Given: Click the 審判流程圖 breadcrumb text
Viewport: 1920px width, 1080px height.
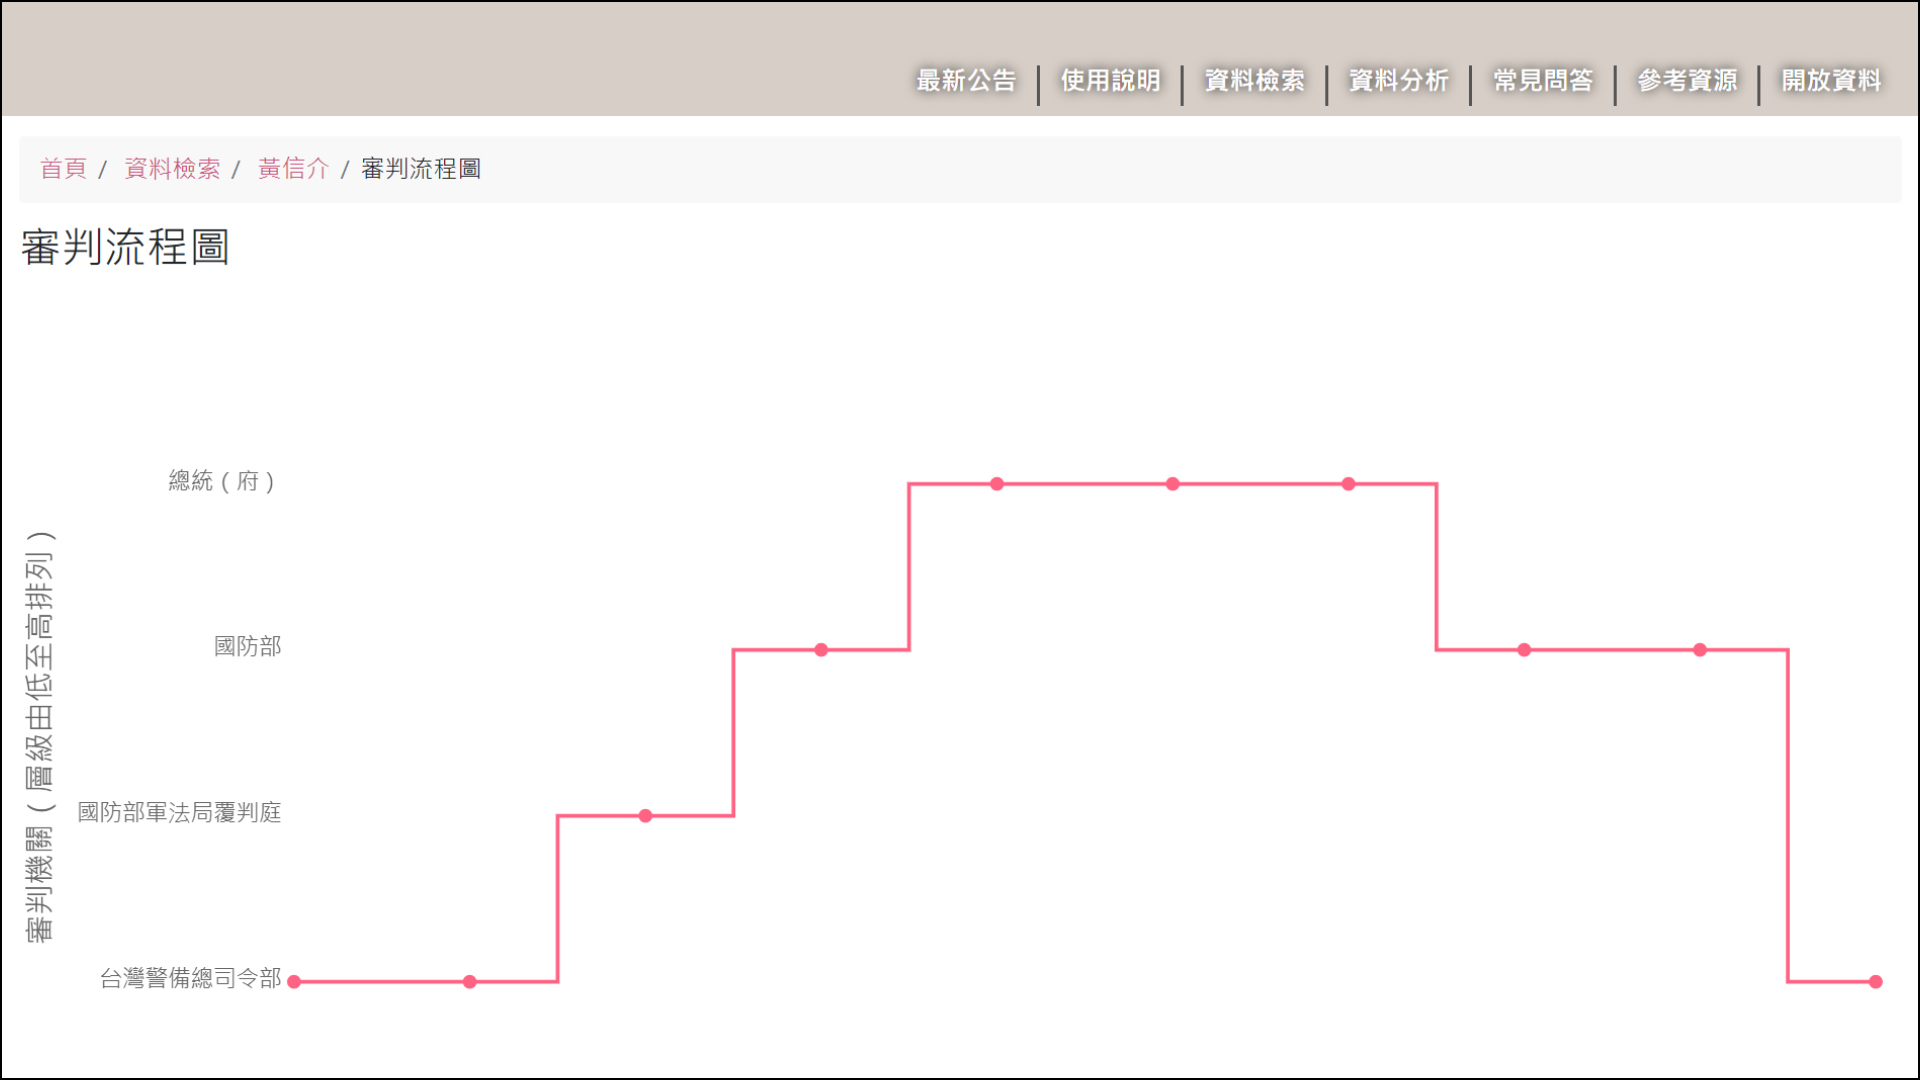Looking at the screenshot, I should [421, 169].
